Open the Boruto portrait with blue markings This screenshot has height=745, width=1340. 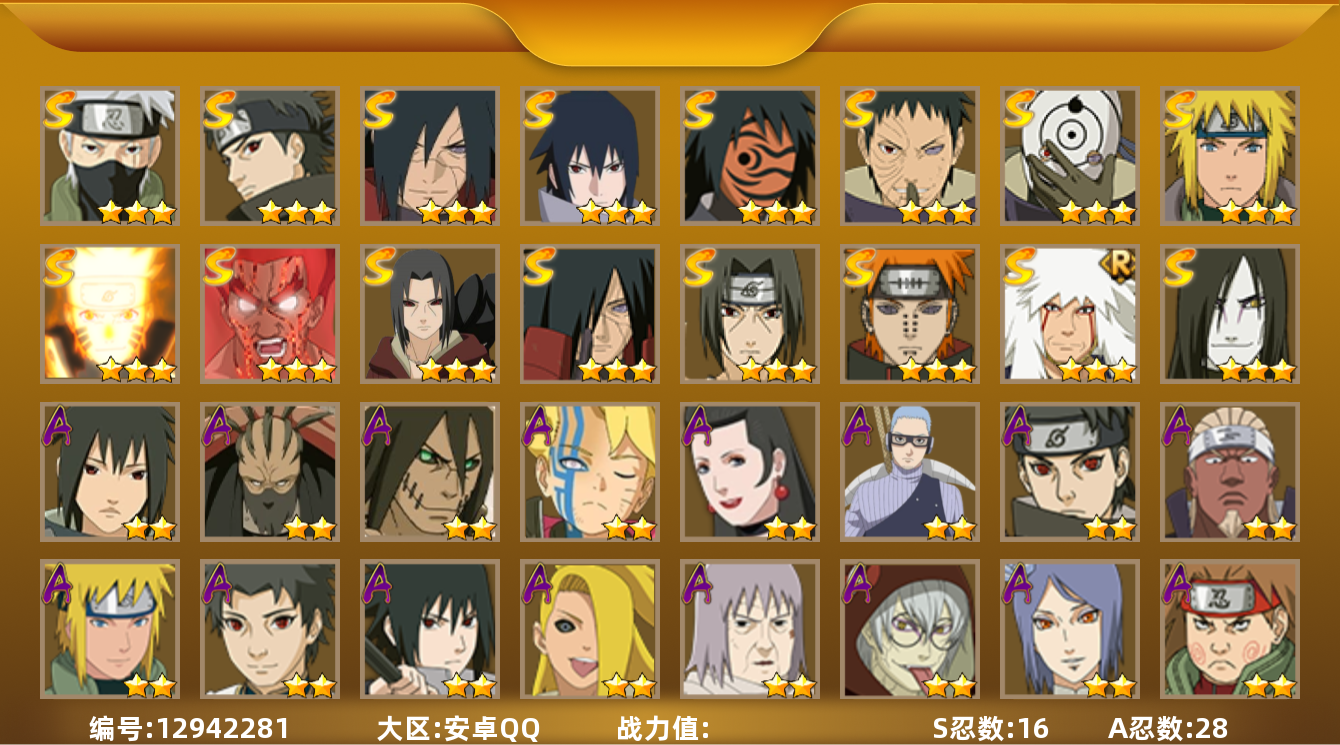pyautogui.click(x=589, y=472)
